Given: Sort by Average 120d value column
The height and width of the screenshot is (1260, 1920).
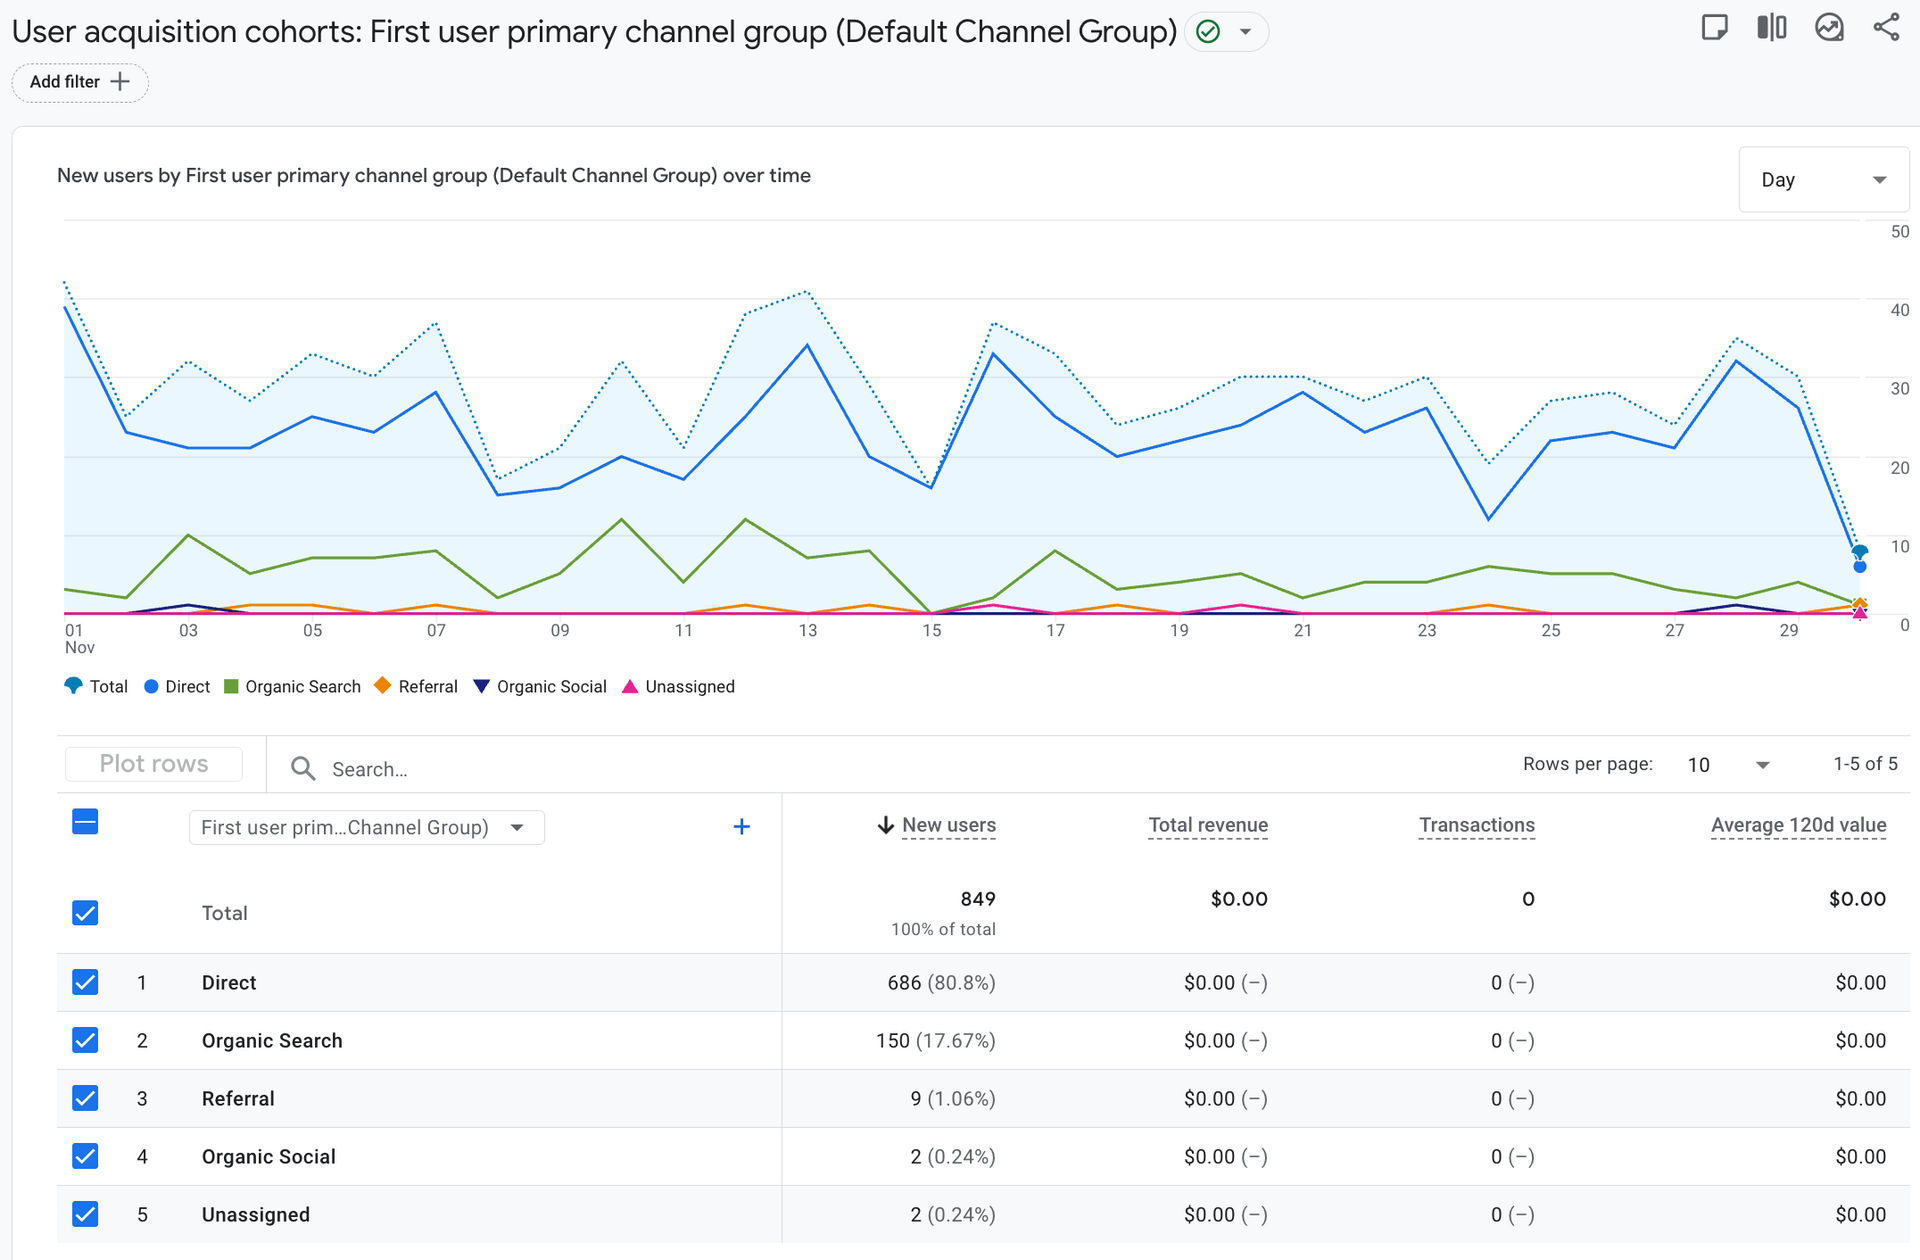Looking at the screenshot, I should pyautogui.click(x=1797, y=825).
